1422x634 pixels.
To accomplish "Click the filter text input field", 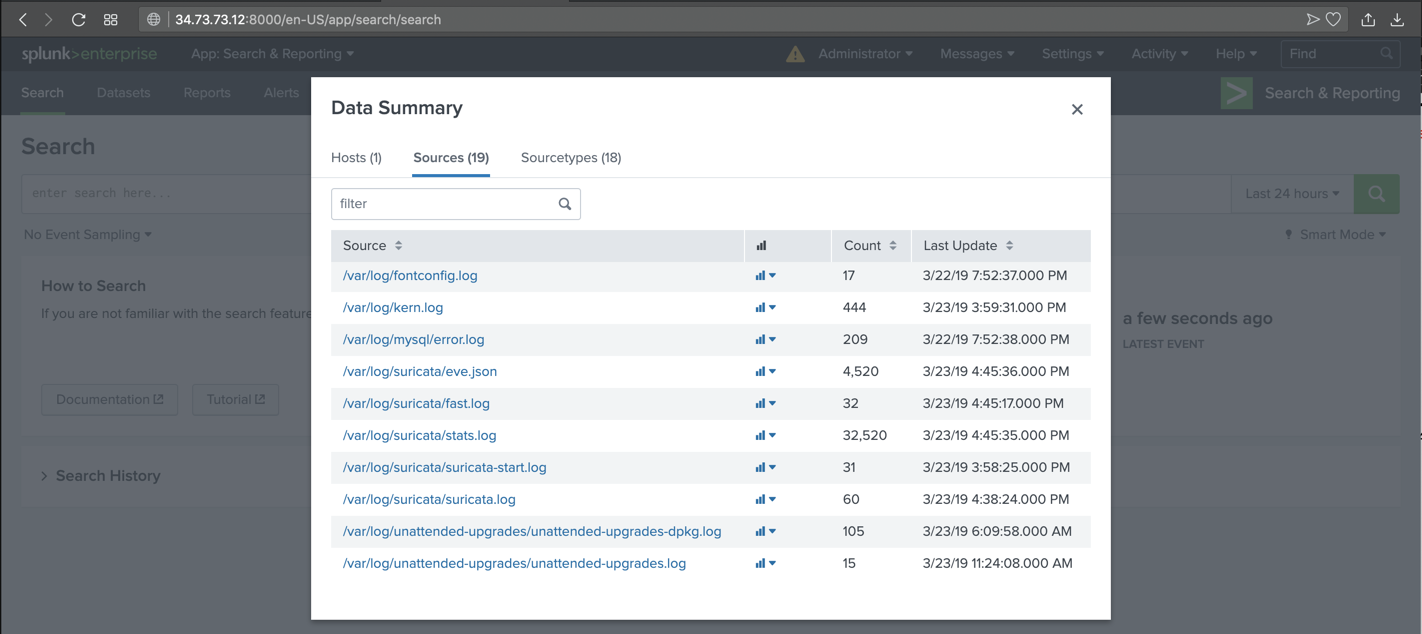I will point(445,204).
